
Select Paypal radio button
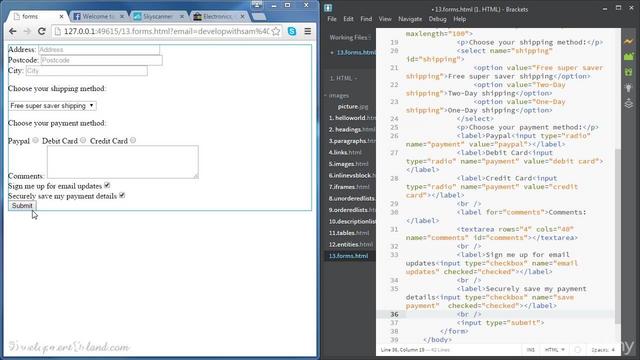point(36,140)
